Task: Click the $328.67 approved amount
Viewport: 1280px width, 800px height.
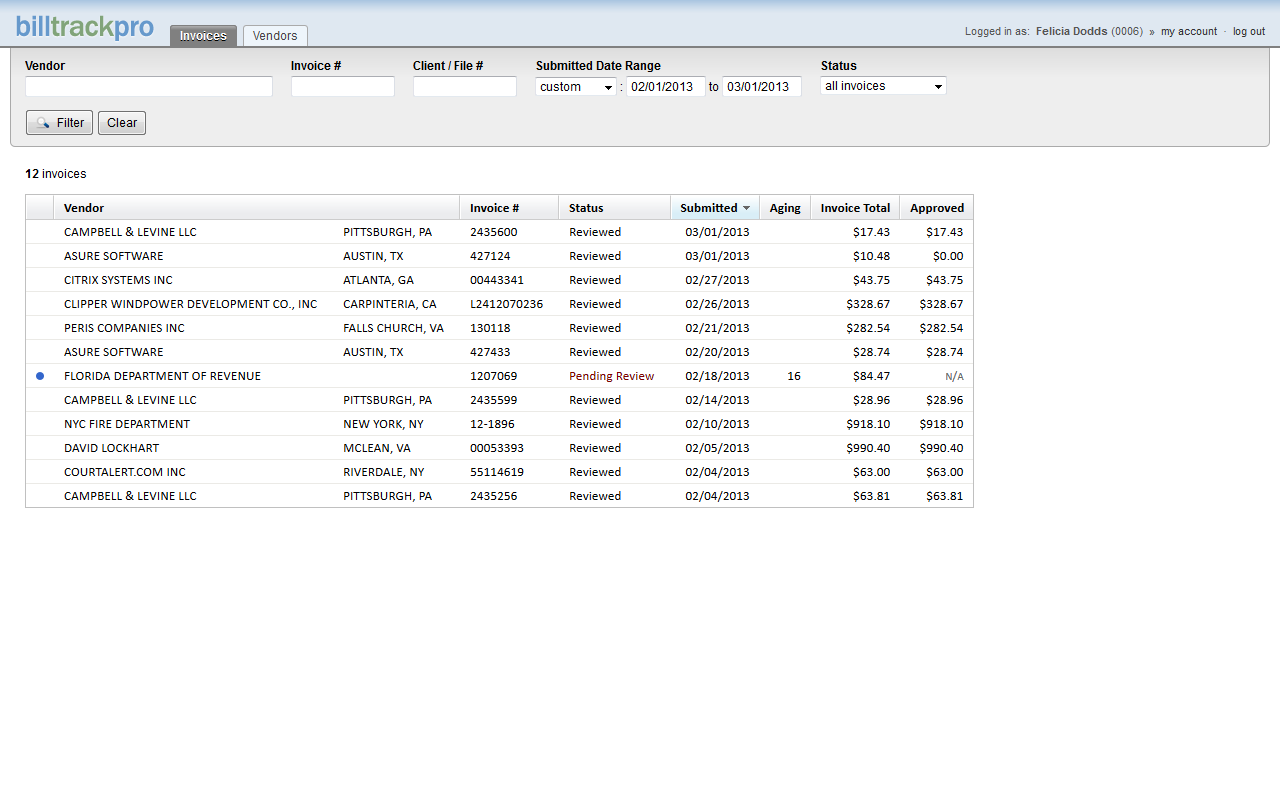Action: (942, 304)
